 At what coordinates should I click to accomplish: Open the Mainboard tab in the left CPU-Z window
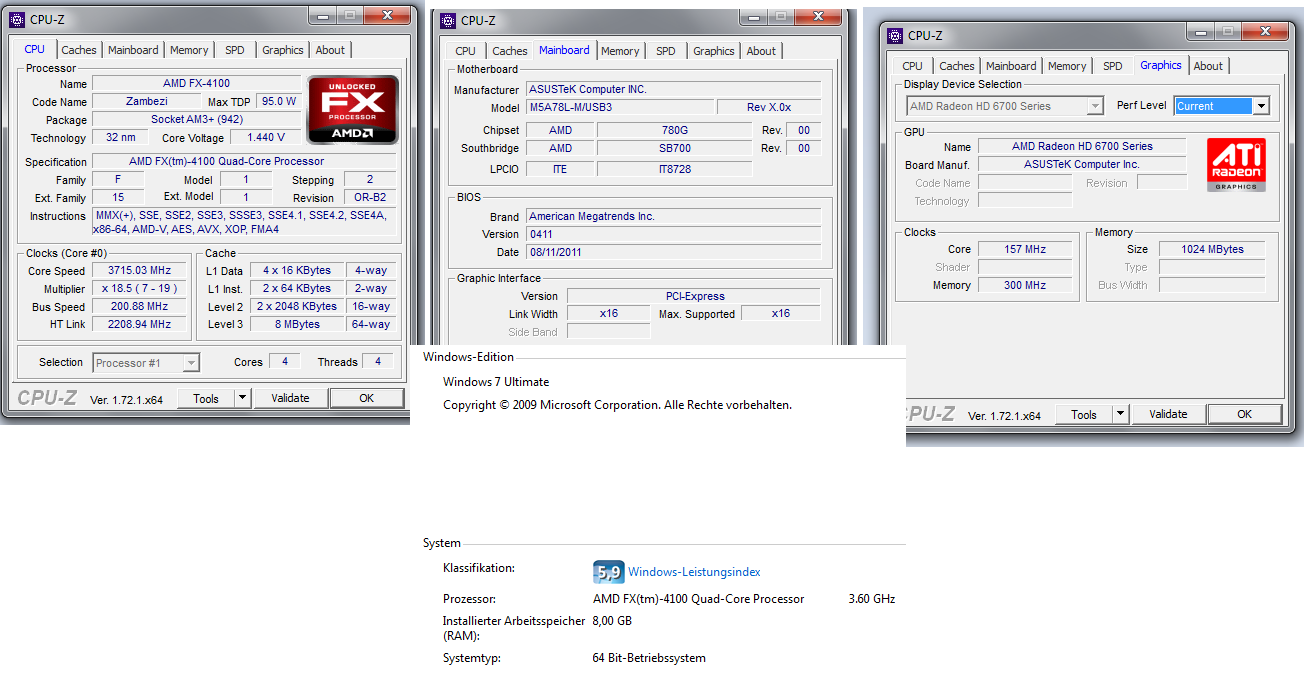coord(133,50)
